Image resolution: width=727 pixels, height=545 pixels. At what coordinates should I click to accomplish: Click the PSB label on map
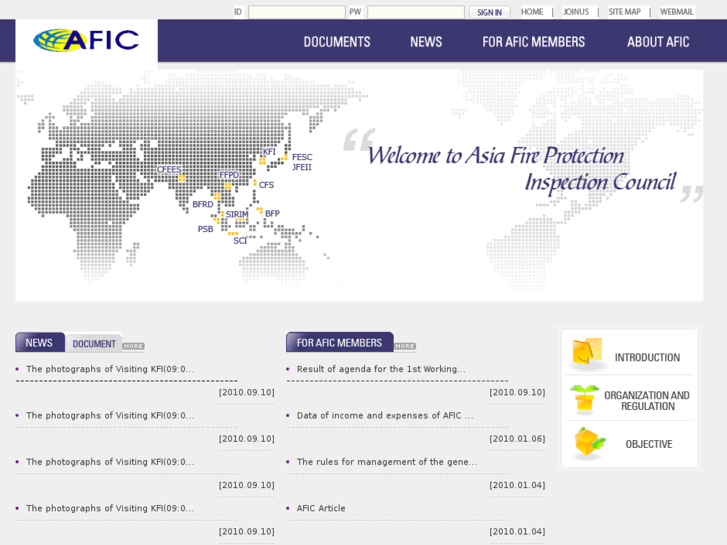pyautogui.click(x=205, y=229)
